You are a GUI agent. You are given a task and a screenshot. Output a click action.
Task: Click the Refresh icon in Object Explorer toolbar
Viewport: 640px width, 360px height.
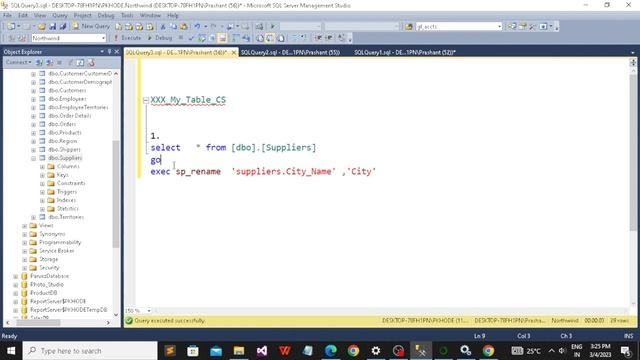[80, 62]
